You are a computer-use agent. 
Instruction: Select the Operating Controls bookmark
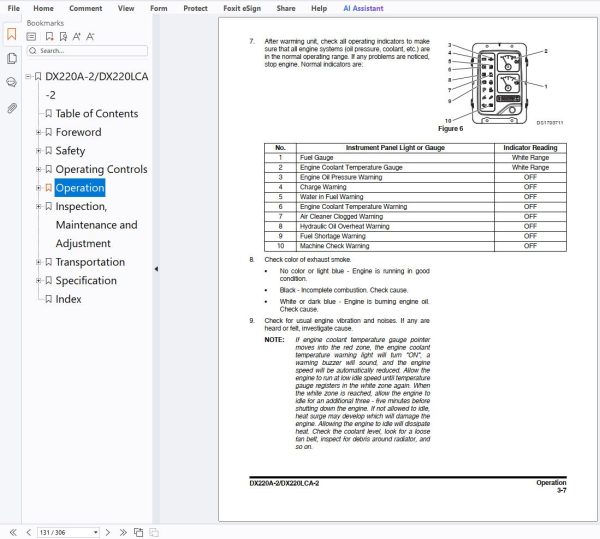pos(101,169)
